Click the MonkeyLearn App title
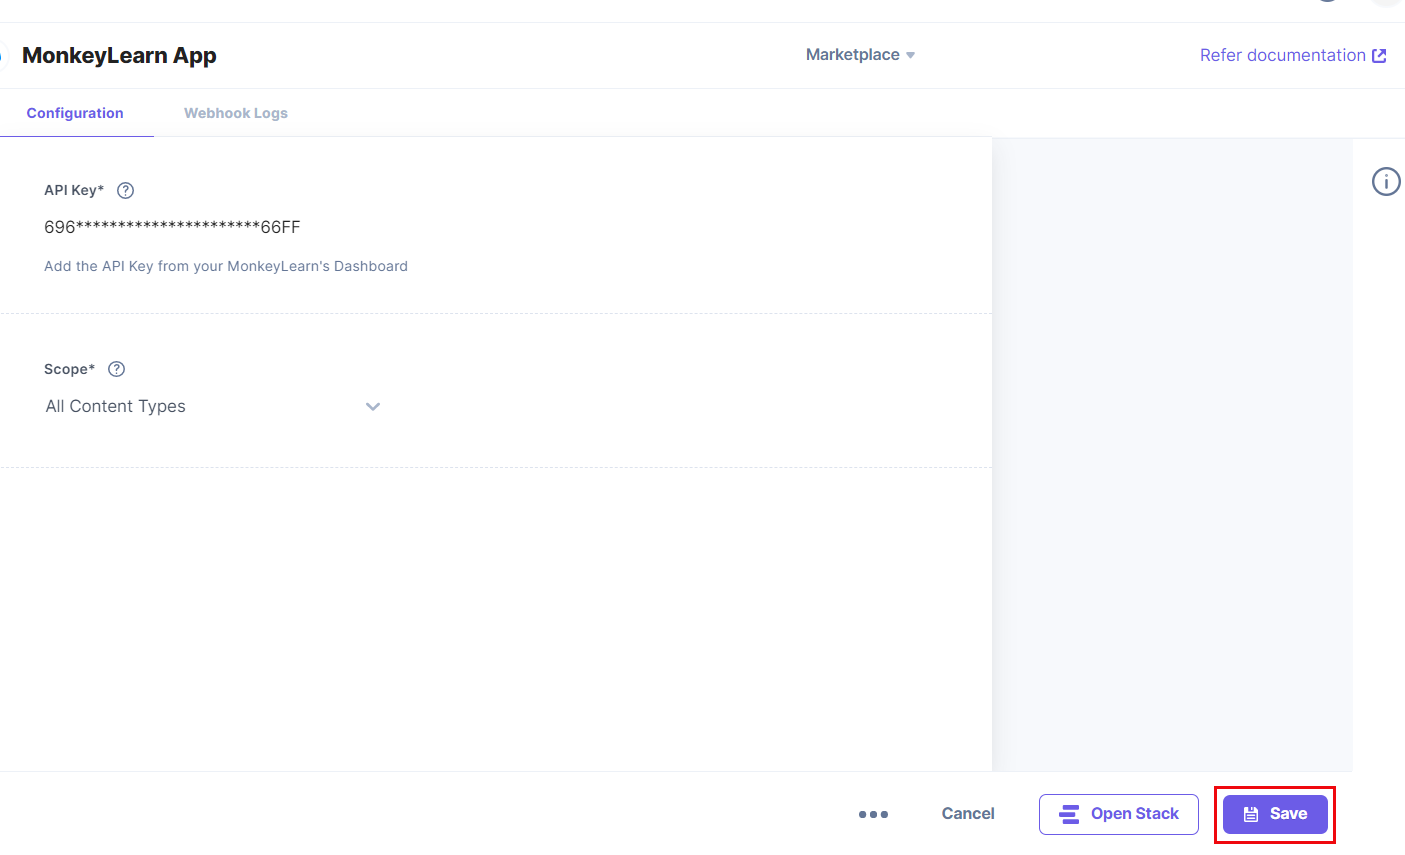The image size is (1405, 855). point(119,56)
